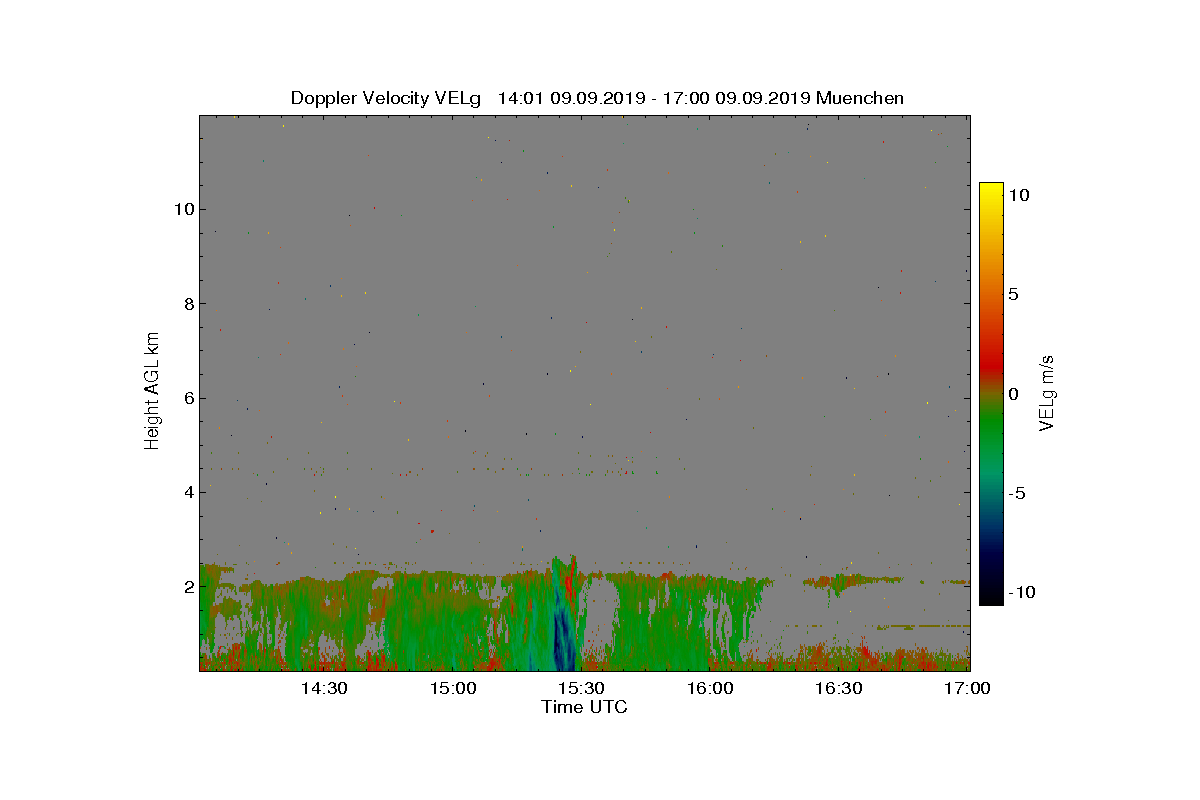Click the '14:30' time tick label
Image resolution: width=1200 pixels, height=800 pixels.
[x=324, y=689]
